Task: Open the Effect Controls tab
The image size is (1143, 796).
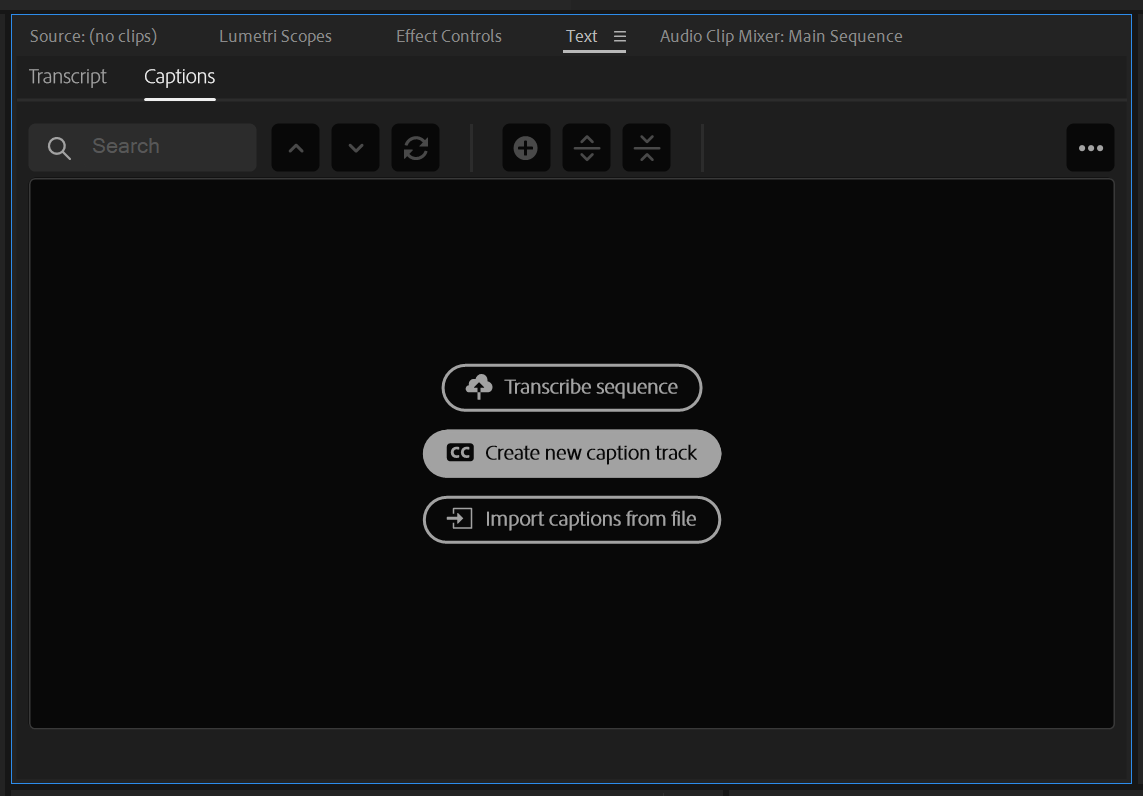Action: [x=448, y=36]
